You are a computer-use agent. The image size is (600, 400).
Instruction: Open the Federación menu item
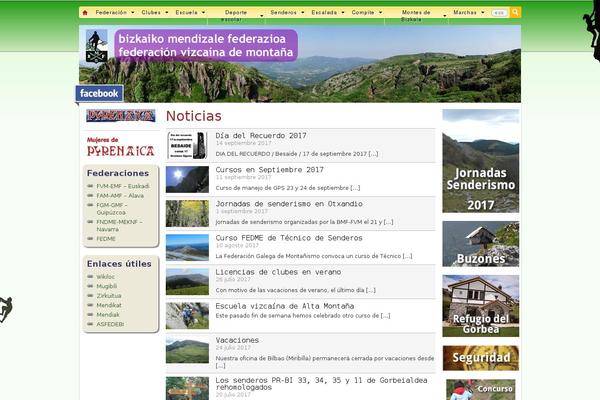(111, 13)
